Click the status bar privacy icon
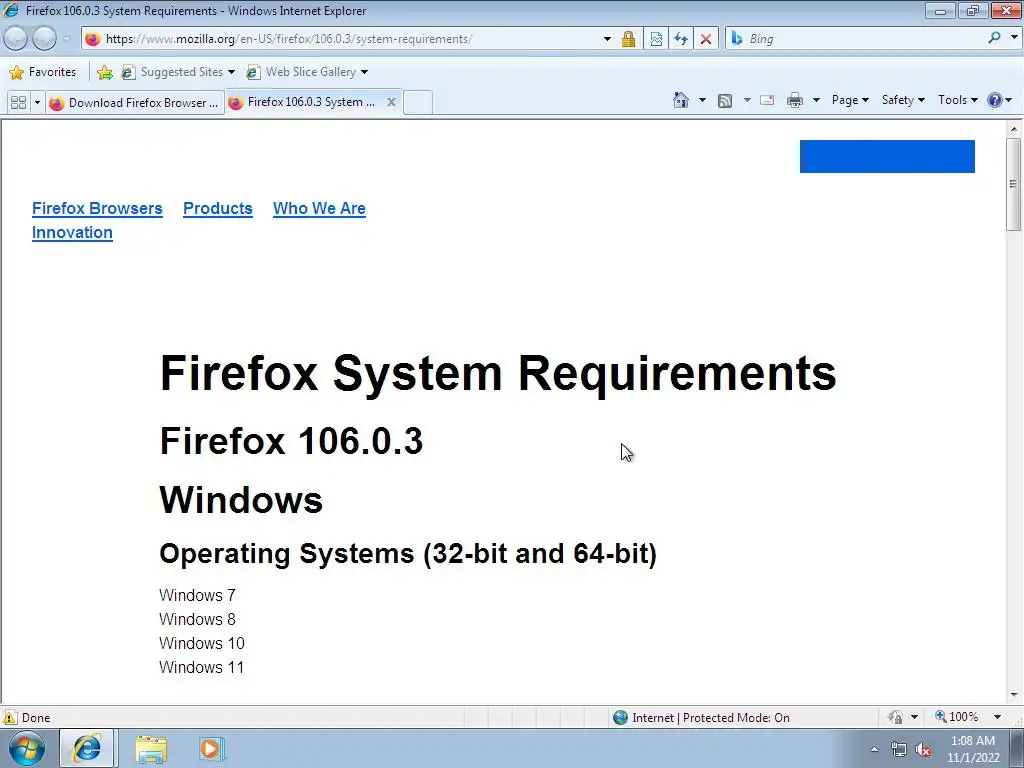The image size is (1024, 768). click(895, 718)
